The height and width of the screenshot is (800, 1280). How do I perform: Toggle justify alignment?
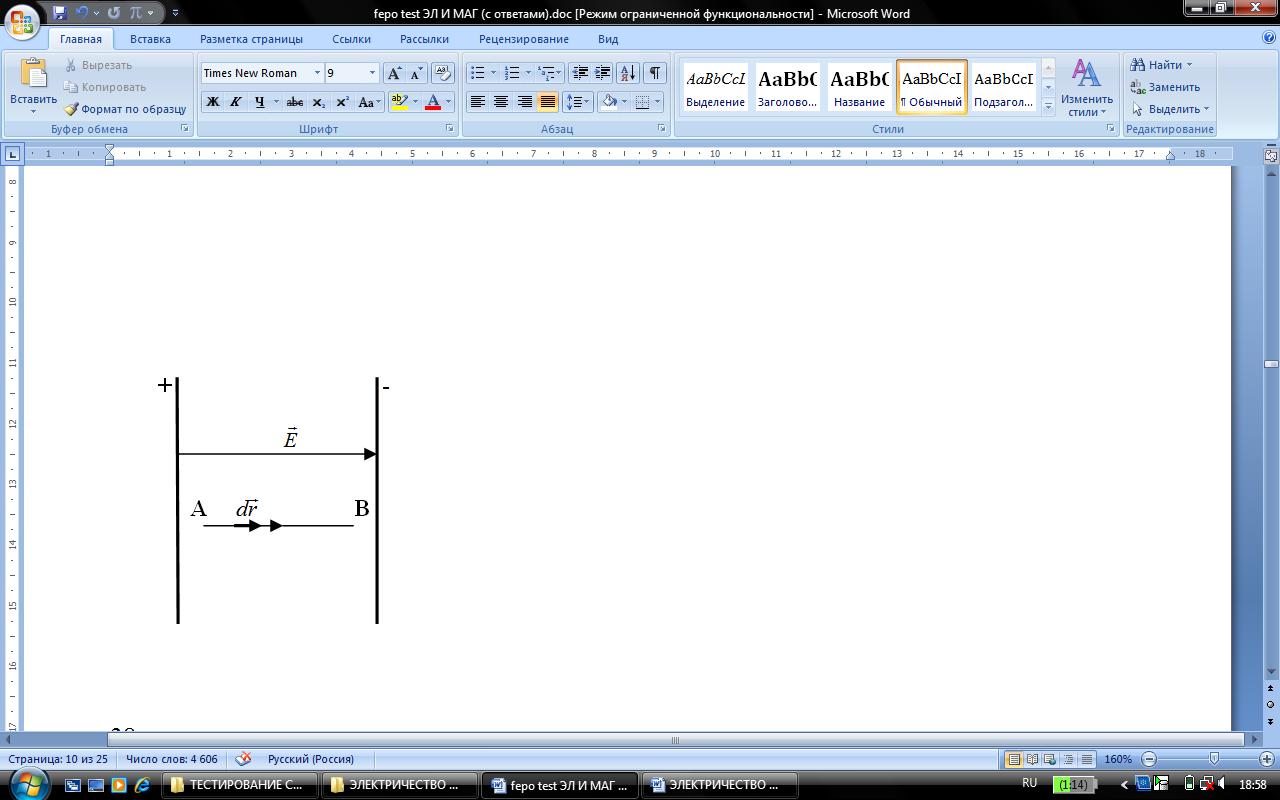[x=547, y=102]
